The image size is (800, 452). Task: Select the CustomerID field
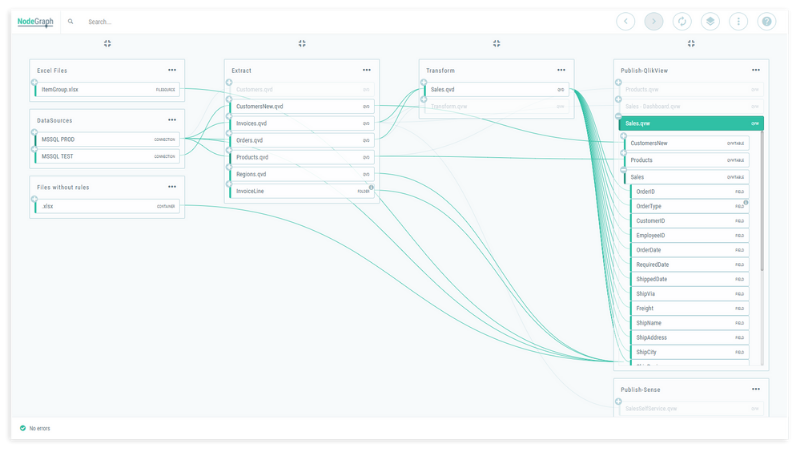pyautogui.click(x=690, y=221)
